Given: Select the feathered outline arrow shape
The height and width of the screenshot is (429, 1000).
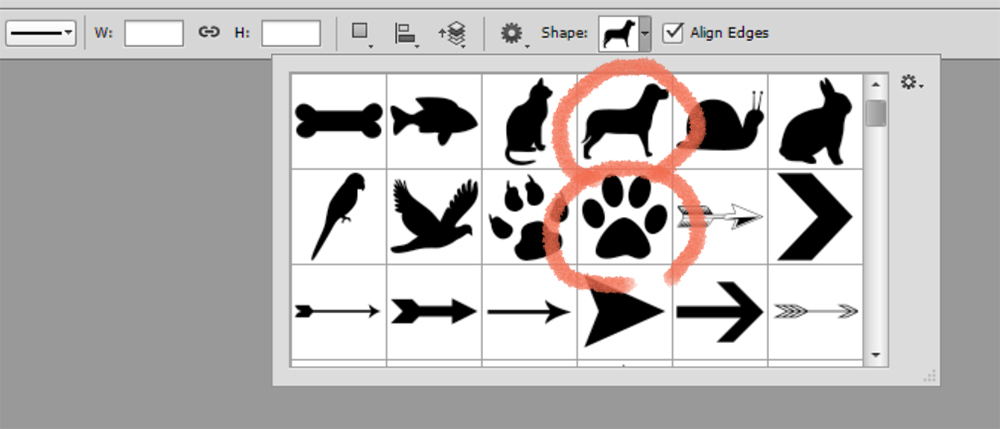Looking at the screenshot, I should click(x=720, y=217).
